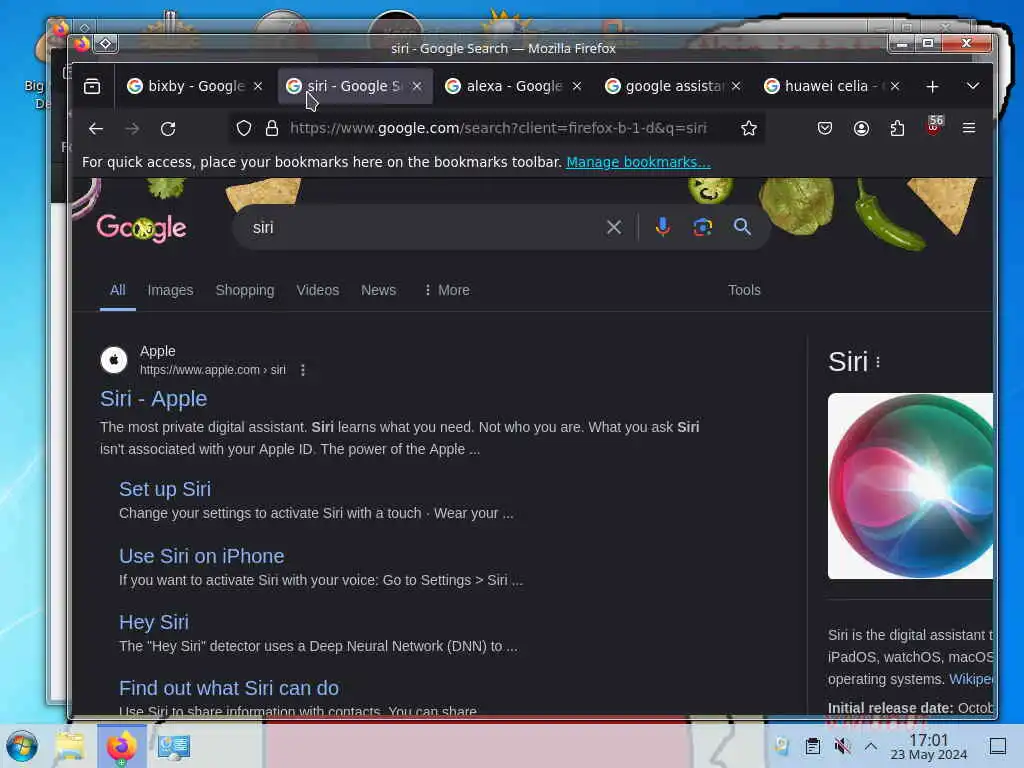The width and height of the screenshot is (1024, 768).
Task: Open Firefox View tab list icon
Action: point(92,86)
